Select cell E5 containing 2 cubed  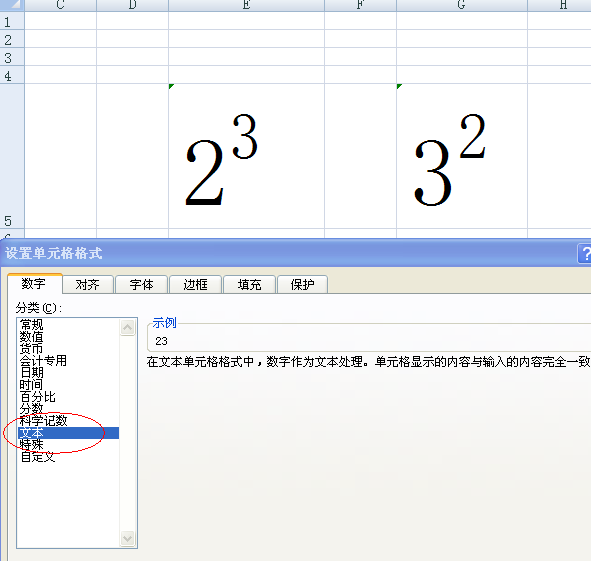247,156
